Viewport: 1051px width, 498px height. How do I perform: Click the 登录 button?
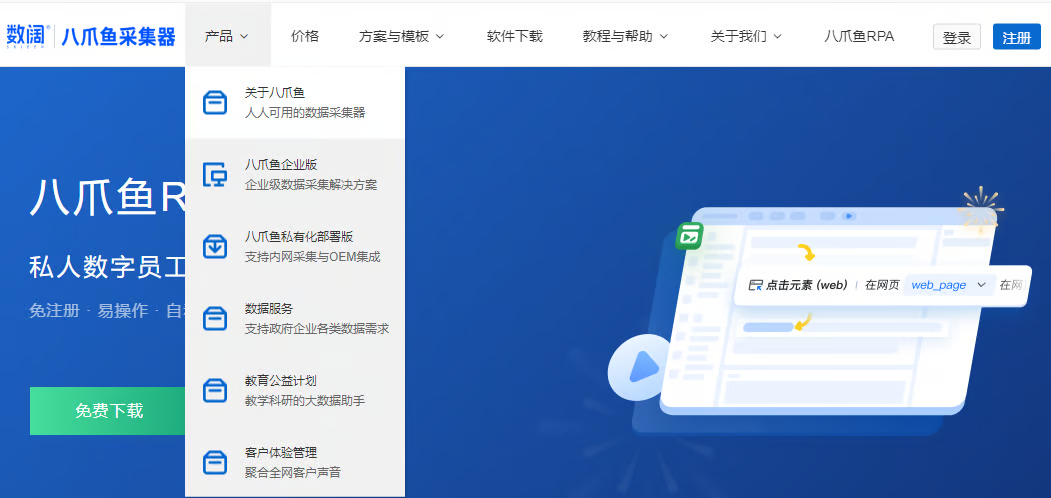pos(956,37)
